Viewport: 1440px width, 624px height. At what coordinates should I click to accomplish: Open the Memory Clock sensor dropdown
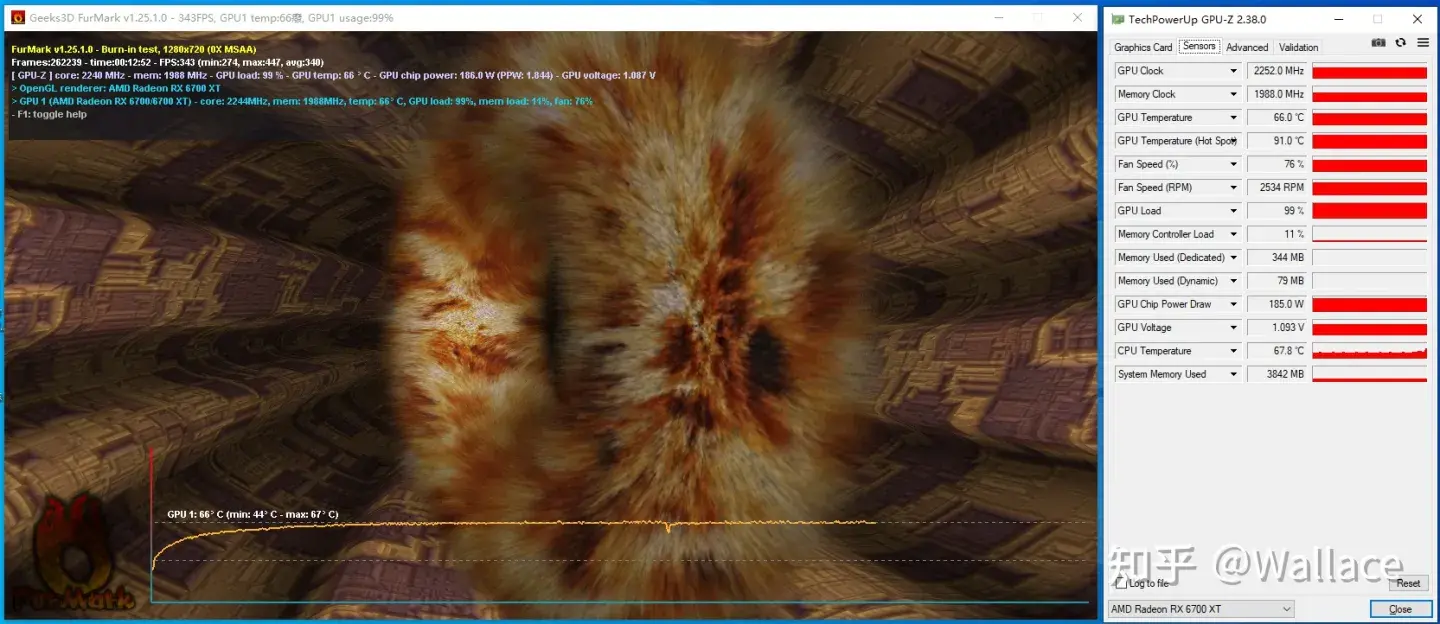1233,94
